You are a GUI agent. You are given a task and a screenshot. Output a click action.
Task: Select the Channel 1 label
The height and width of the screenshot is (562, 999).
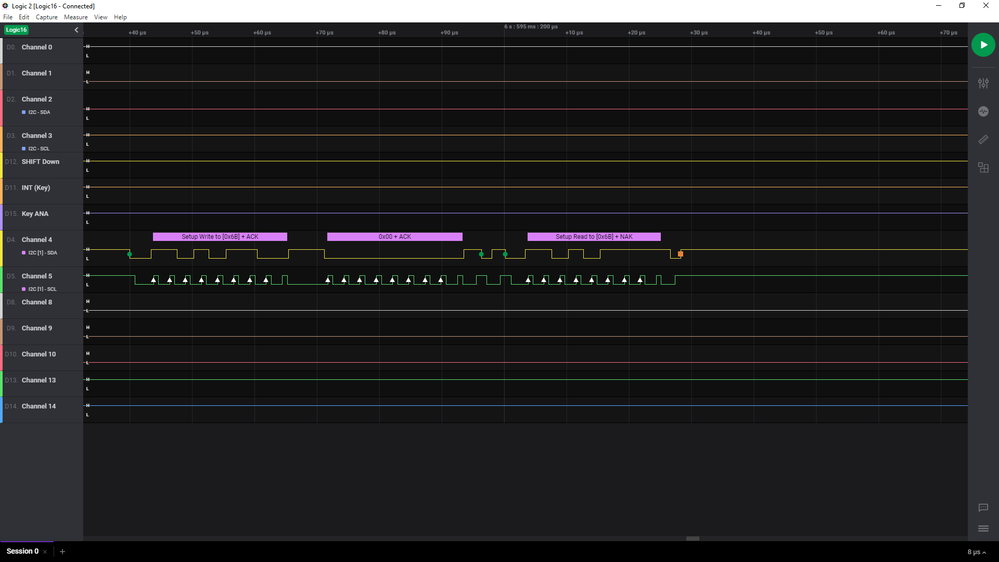pos(37,73)
